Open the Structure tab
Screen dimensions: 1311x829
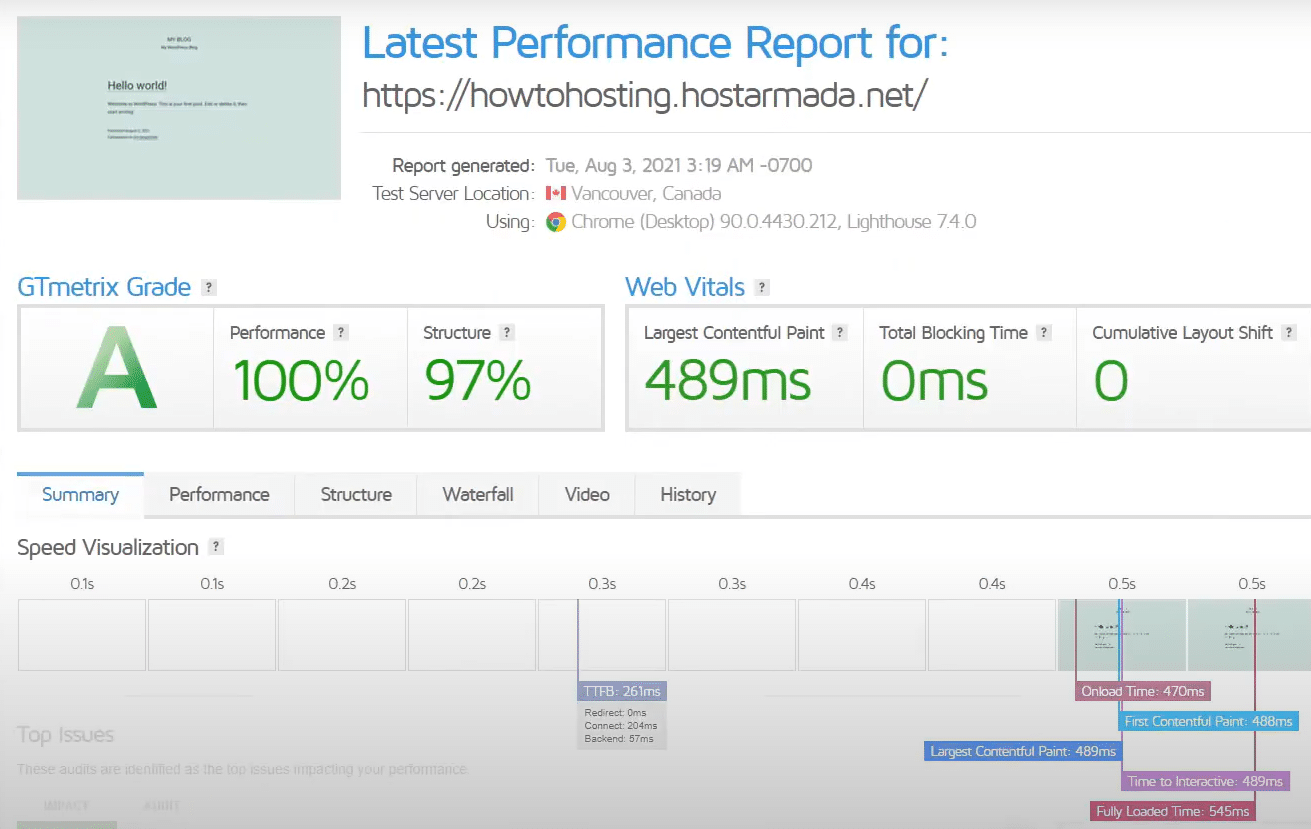[356, 494]
